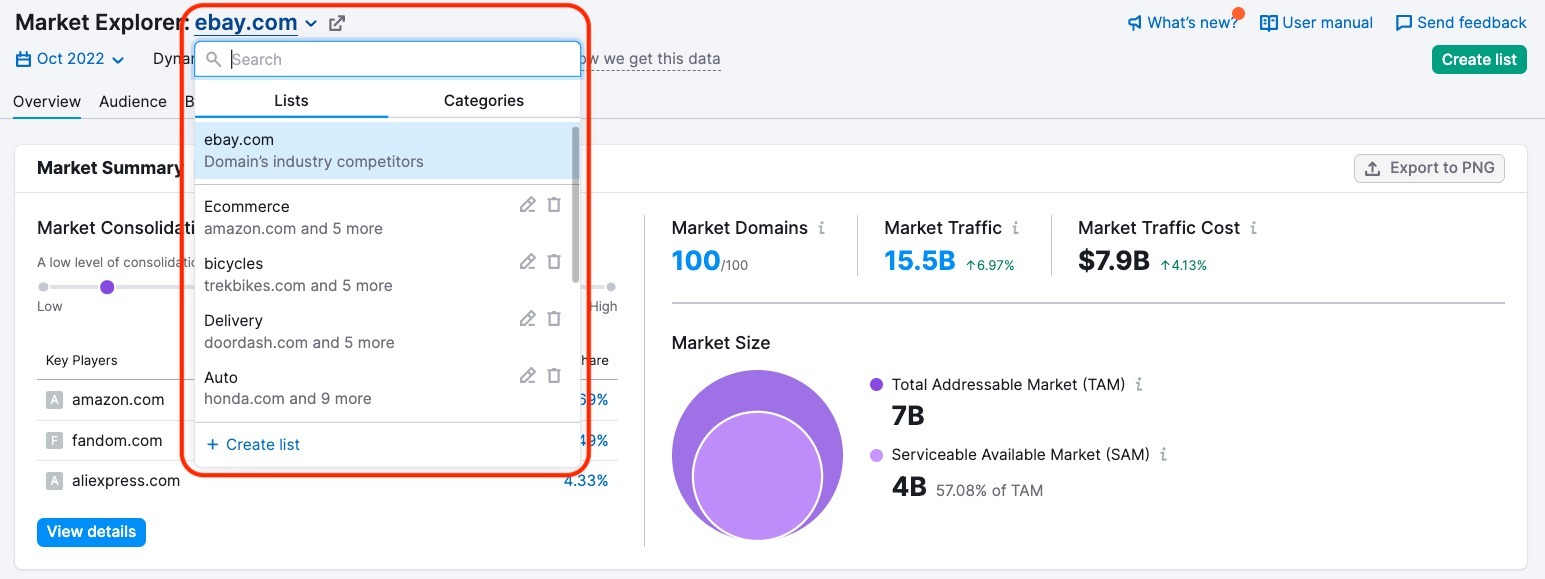The width and height of the screenshot is (1545, 579).
Task: Click the dropdown list scrollbar thumb
Action: coord(575,204)
